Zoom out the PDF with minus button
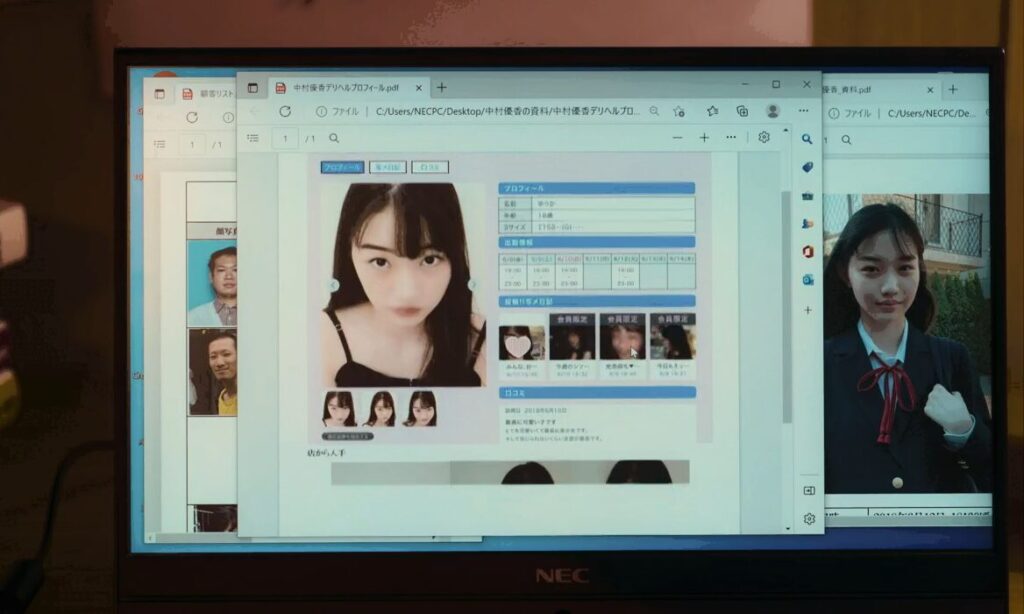 click(x=677, y=137)
